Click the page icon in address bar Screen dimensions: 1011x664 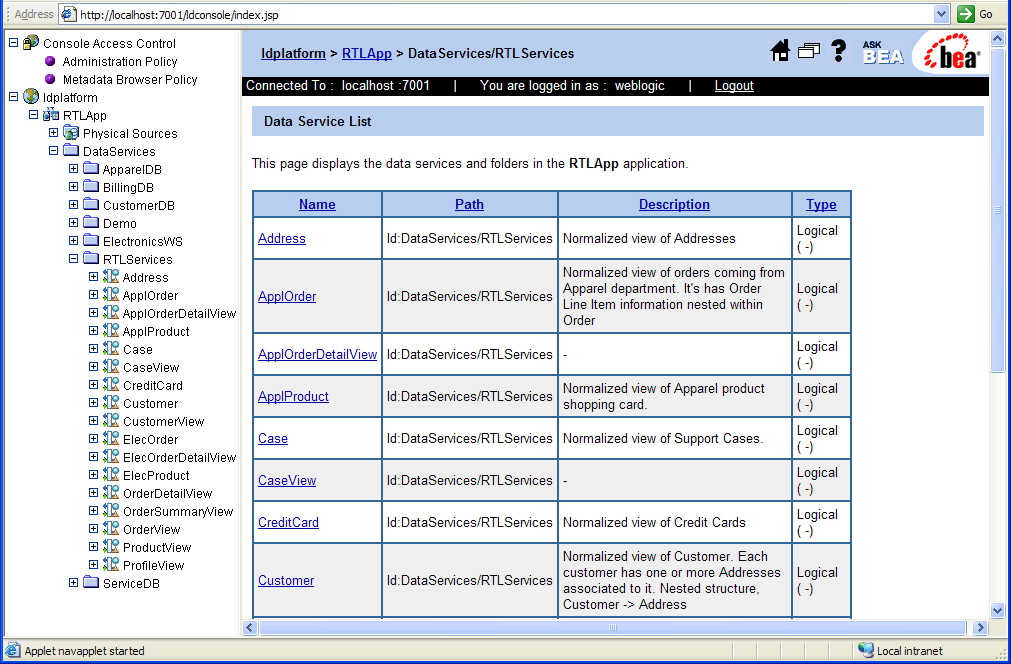click(x=68, y=14)
